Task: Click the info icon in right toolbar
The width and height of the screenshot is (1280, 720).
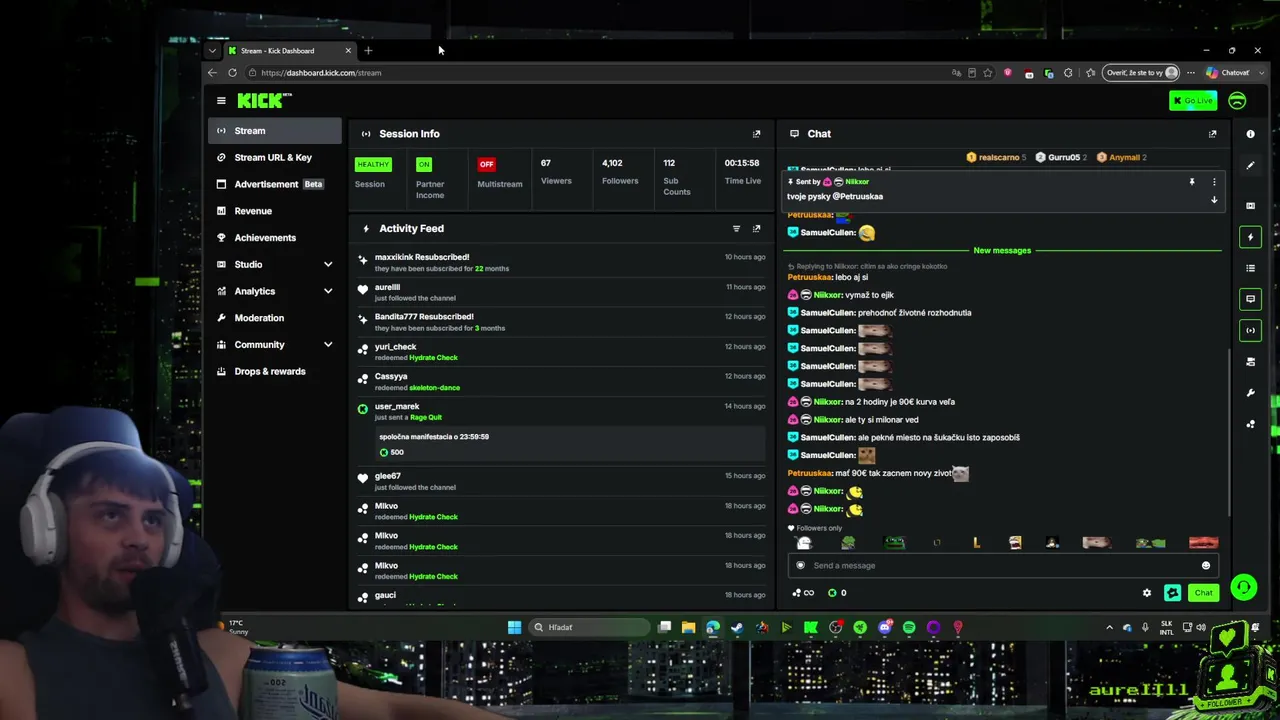Action: tap(1250, 134)
